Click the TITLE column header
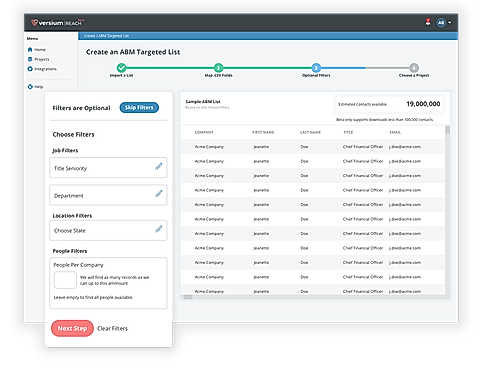Screen dimensions: 482x368 coord(348,132)
